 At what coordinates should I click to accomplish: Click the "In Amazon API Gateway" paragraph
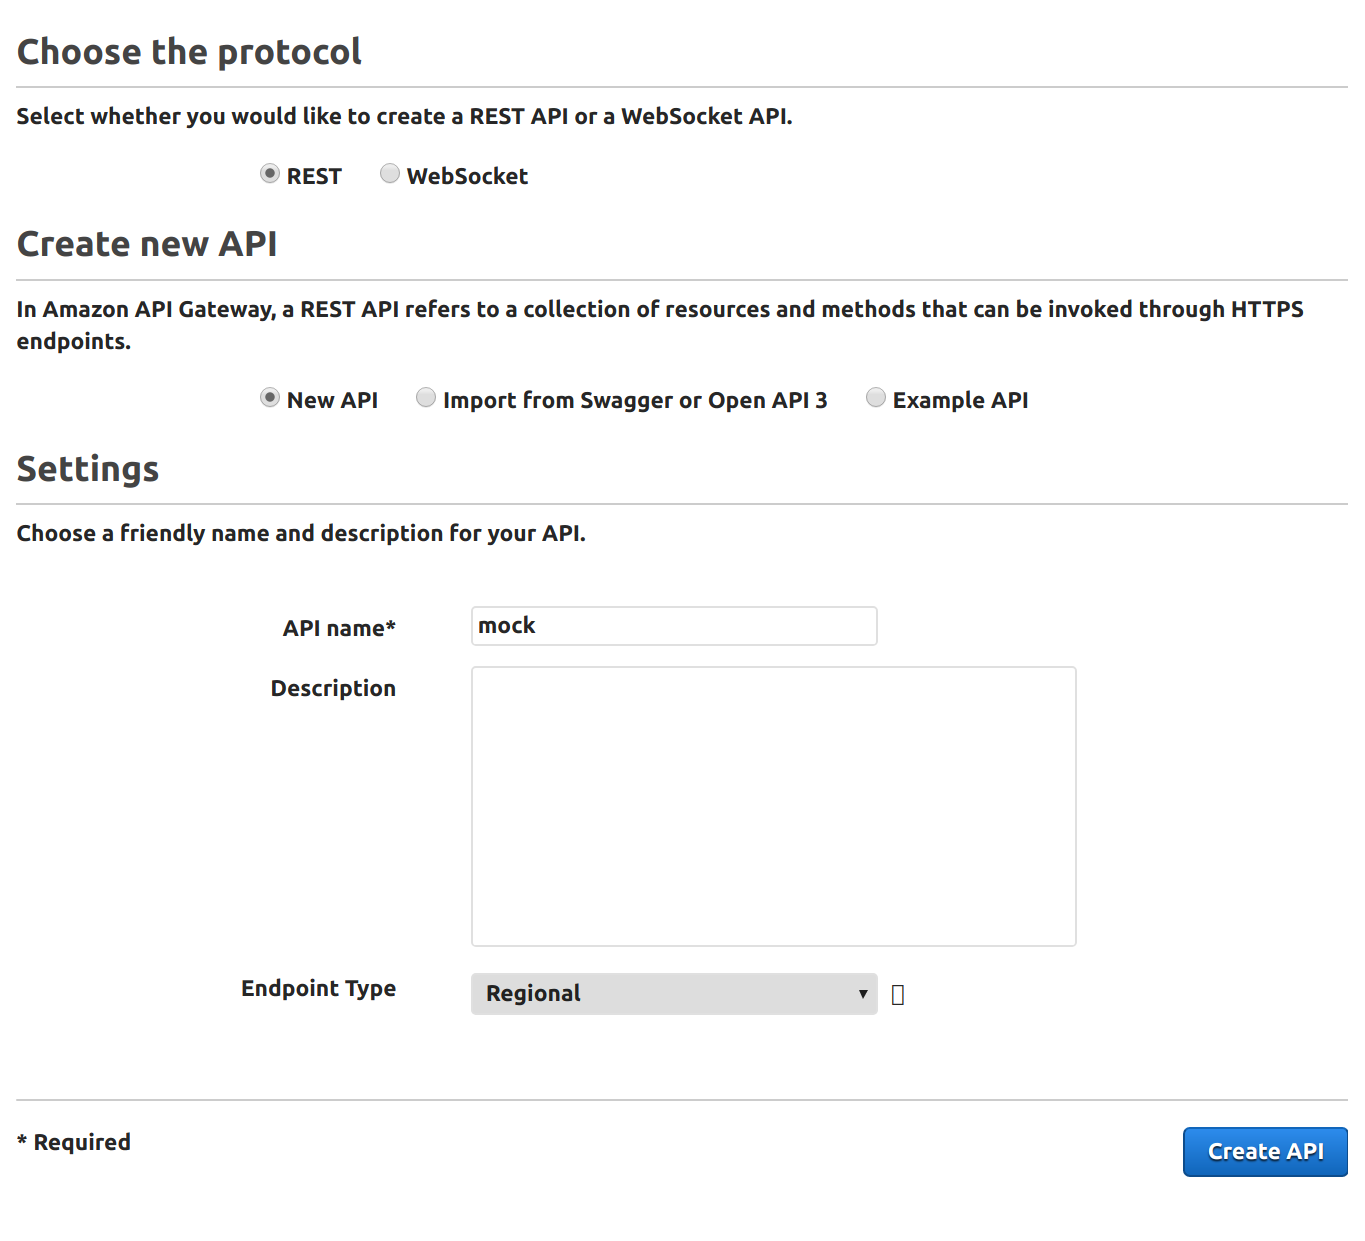[x=660, y=325]
